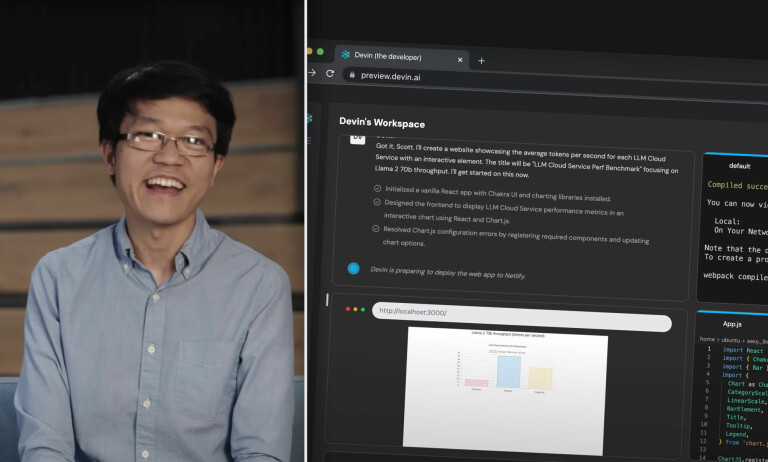The width and height of the screenshot is (768, 462).
Task: Open a new browser tab with plus
Action: pos(481,61)
